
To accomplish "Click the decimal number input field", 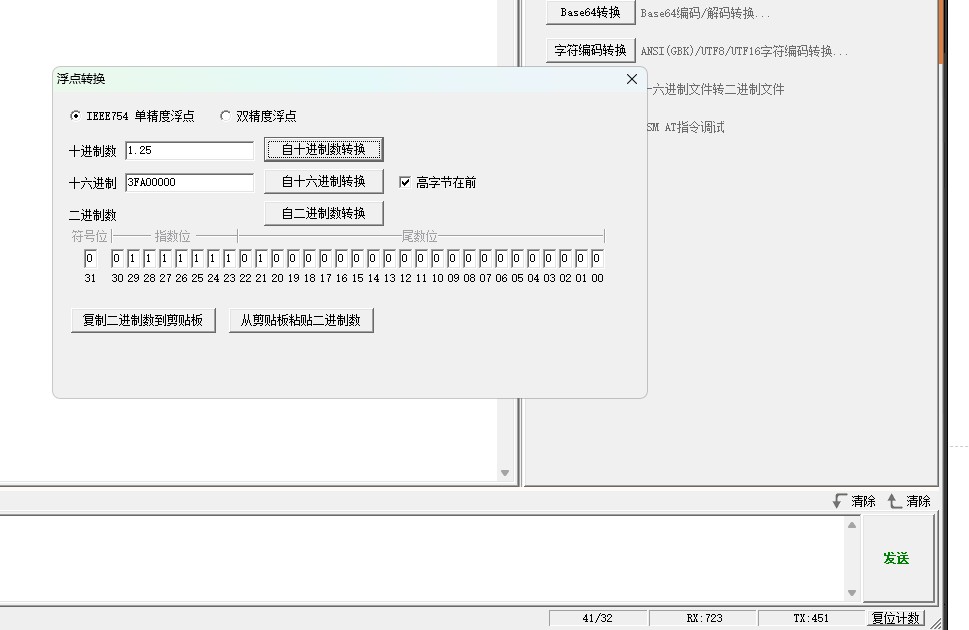I will 189,150.
